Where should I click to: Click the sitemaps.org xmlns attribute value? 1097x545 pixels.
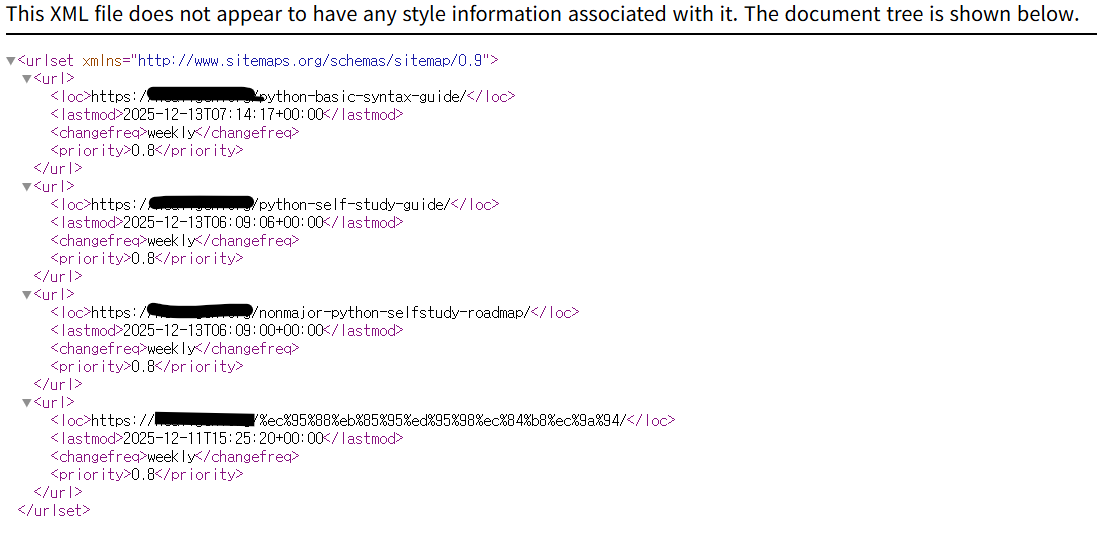(x=313, y=60)
